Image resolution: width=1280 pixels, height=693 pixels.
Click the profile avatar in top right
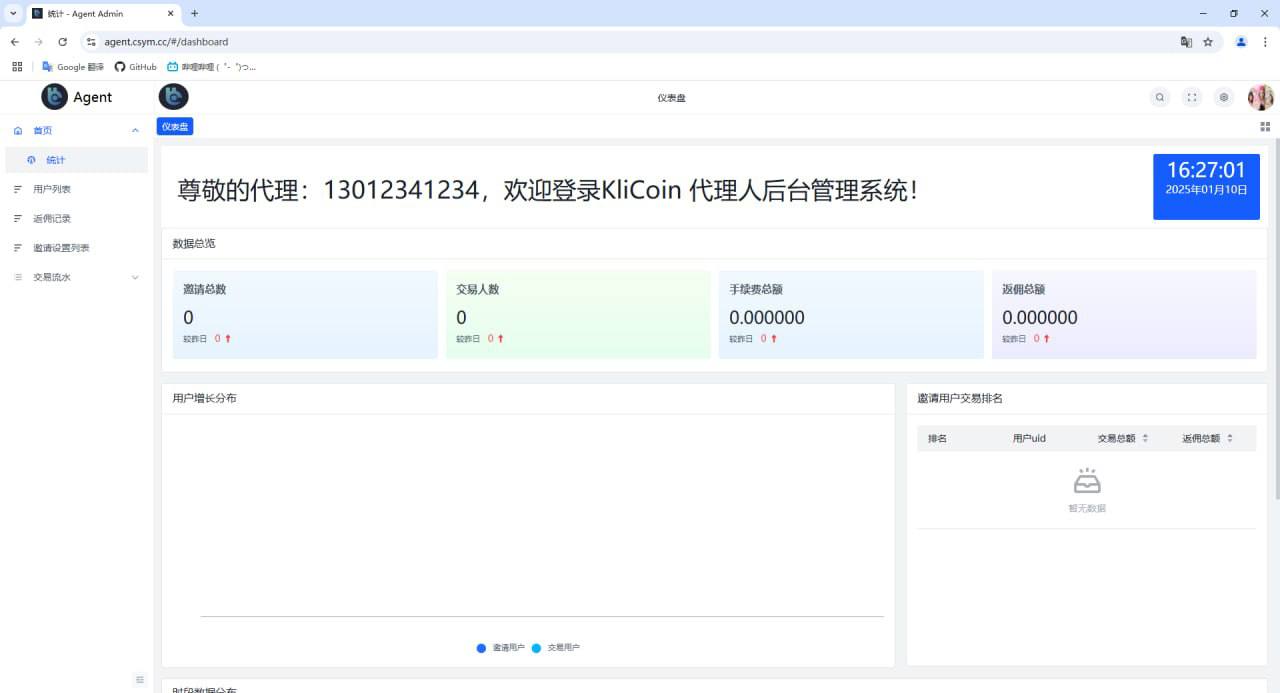click(1259, 97)
